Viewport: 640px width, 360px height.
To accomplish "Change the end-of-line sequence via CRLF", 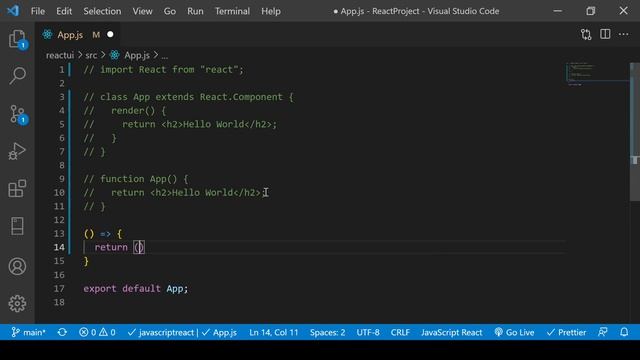I will point(400,332).
